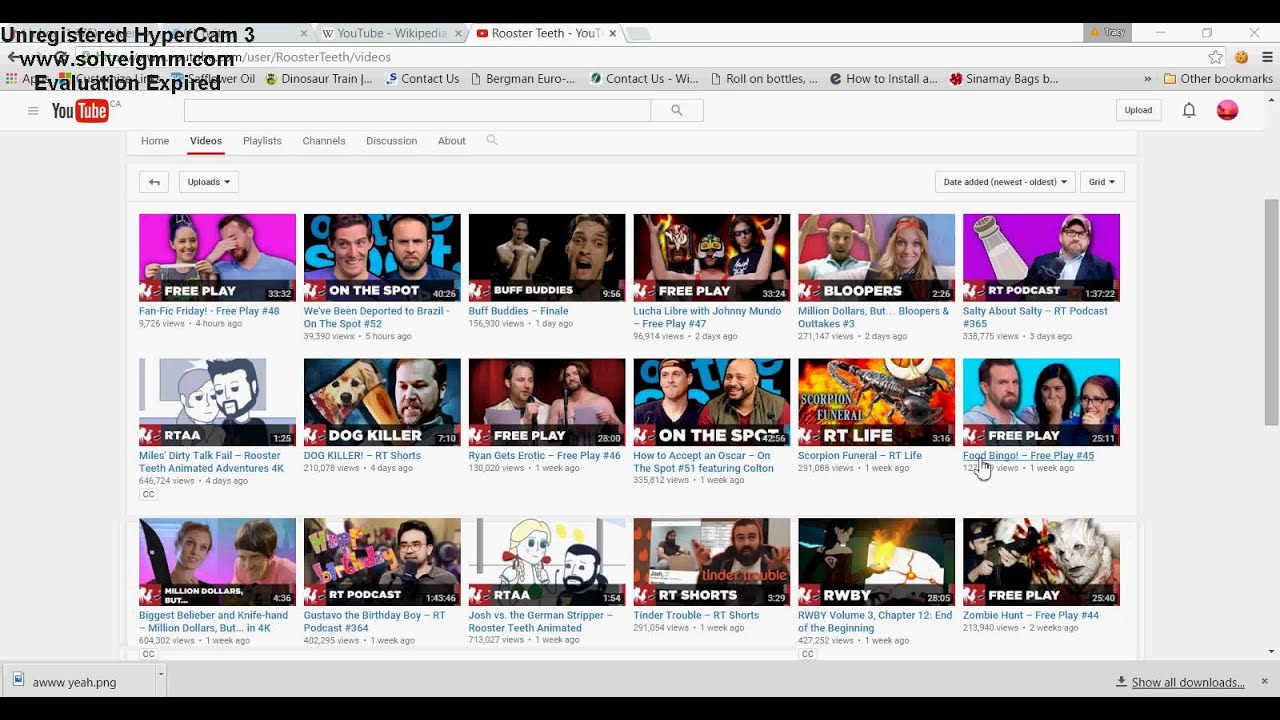Open the Grid view dropdown
Viewport: 1280px width, 720px height.
[x=1102, y=182]
